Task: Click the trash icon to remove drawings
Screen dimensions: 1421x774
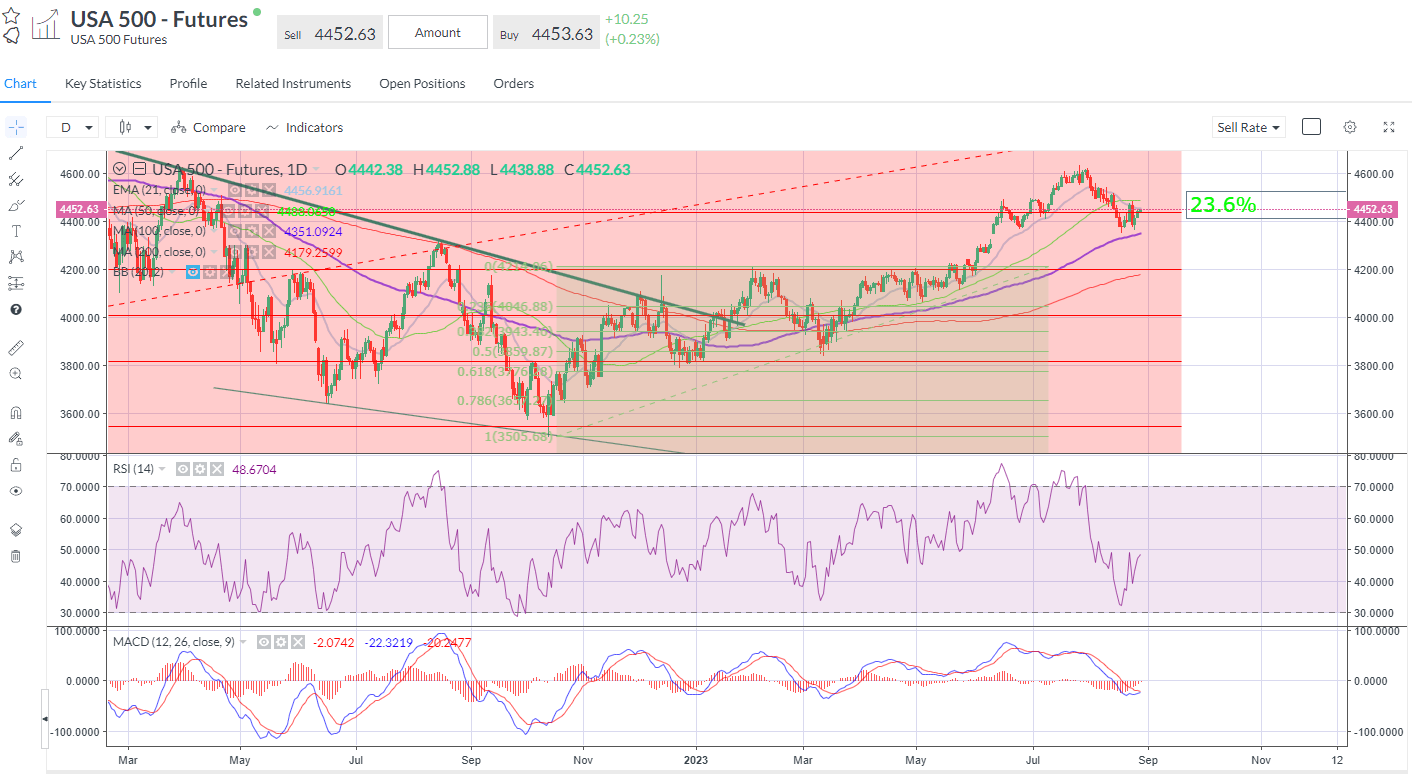Action: click(15, 556)
